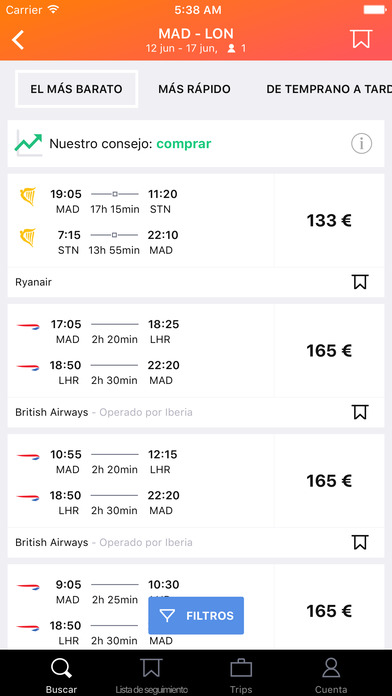392x696 pixels.
Task: Tap the back arrow in the header
Action: coord(18,40)
